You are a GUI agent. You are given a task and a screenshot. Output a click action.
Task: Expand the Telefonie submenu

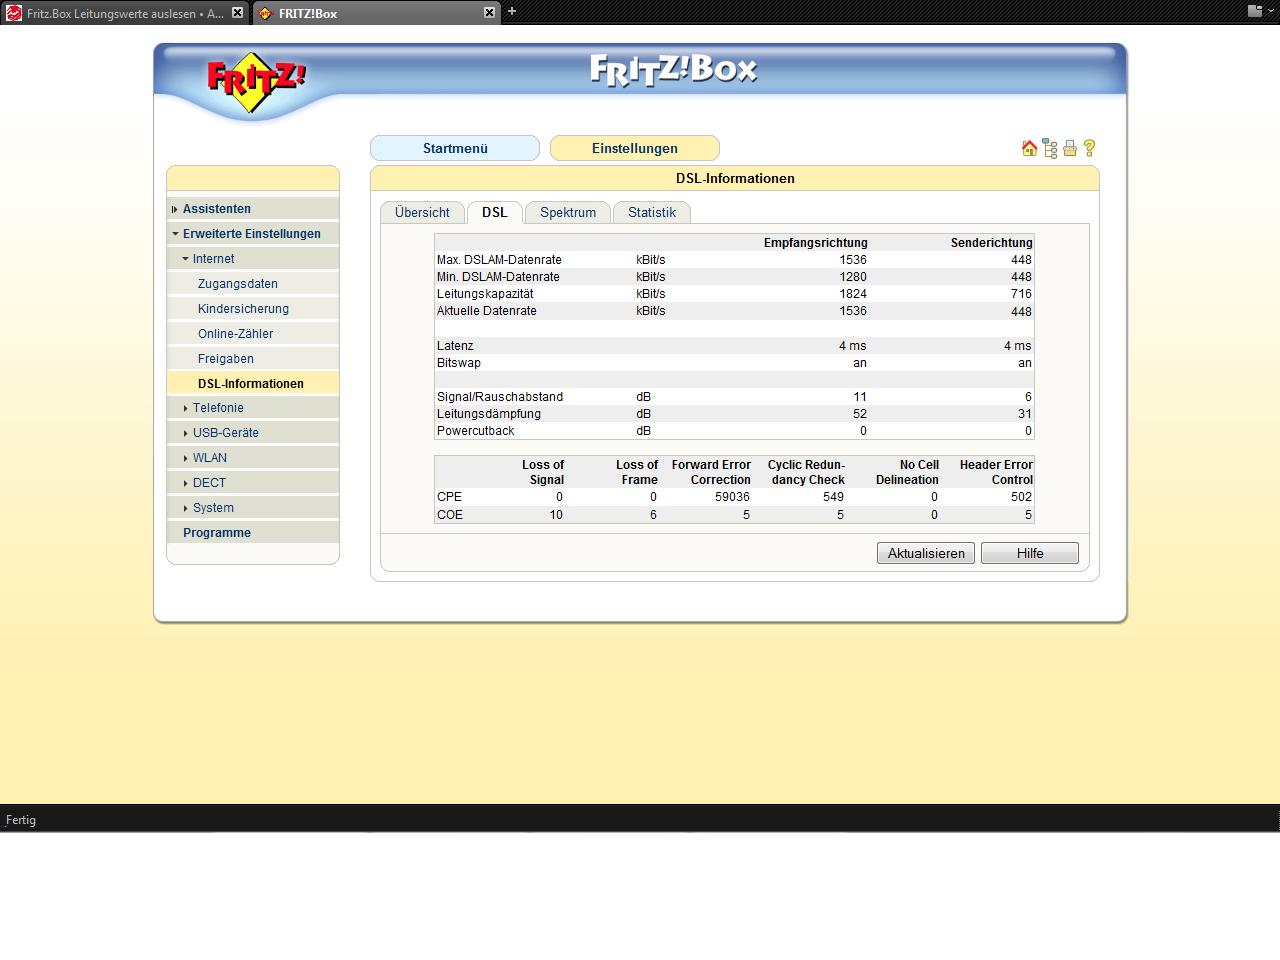pyautogui.click(x=218, y=408)
